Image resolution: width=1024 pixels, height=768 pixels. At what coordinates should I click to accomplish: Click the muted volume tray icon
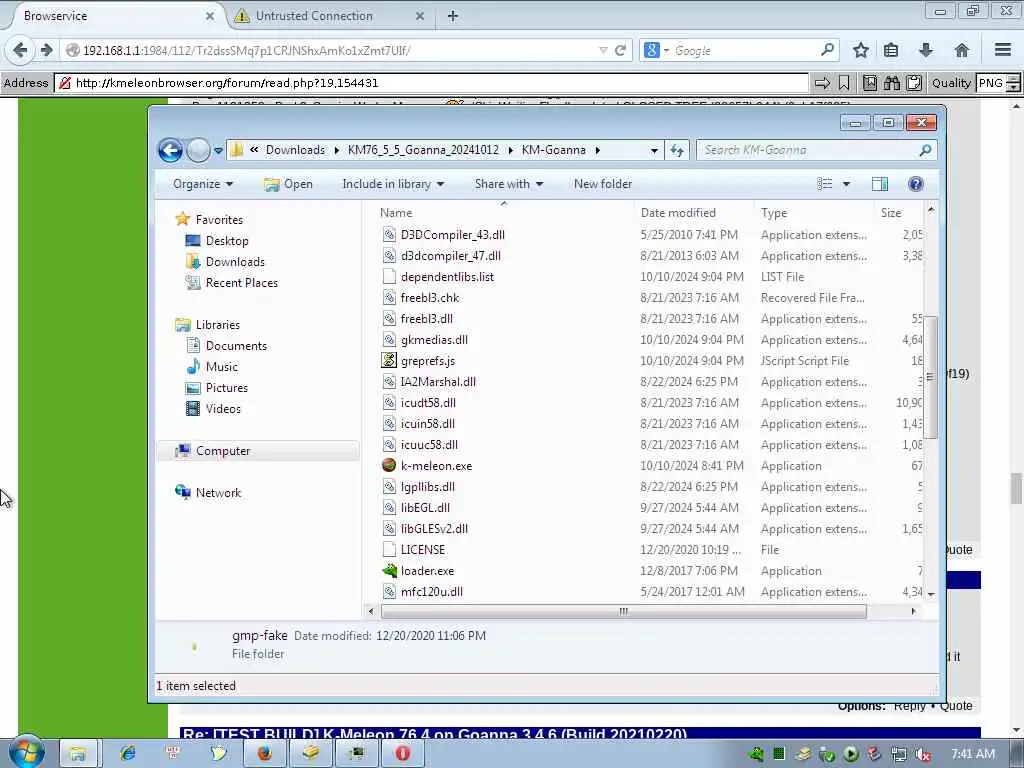point(923,755)
